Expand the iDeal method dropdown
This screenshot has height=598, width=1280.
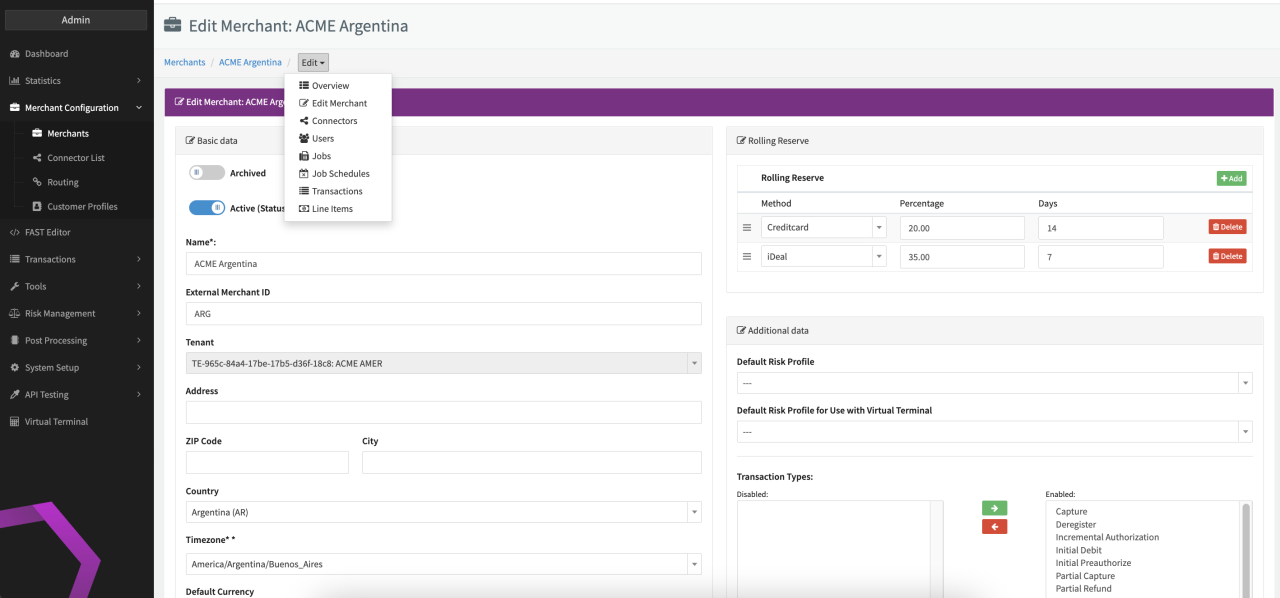879,257
